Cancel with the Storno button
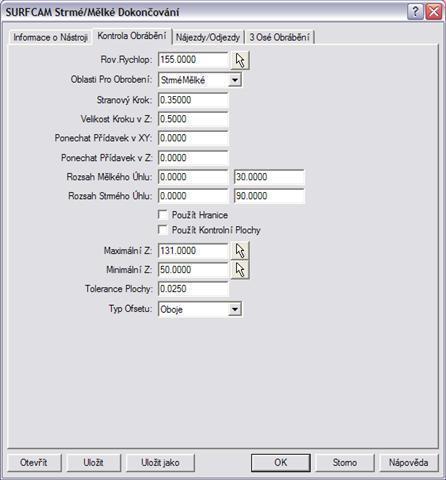446x480 pixels. 345,462
